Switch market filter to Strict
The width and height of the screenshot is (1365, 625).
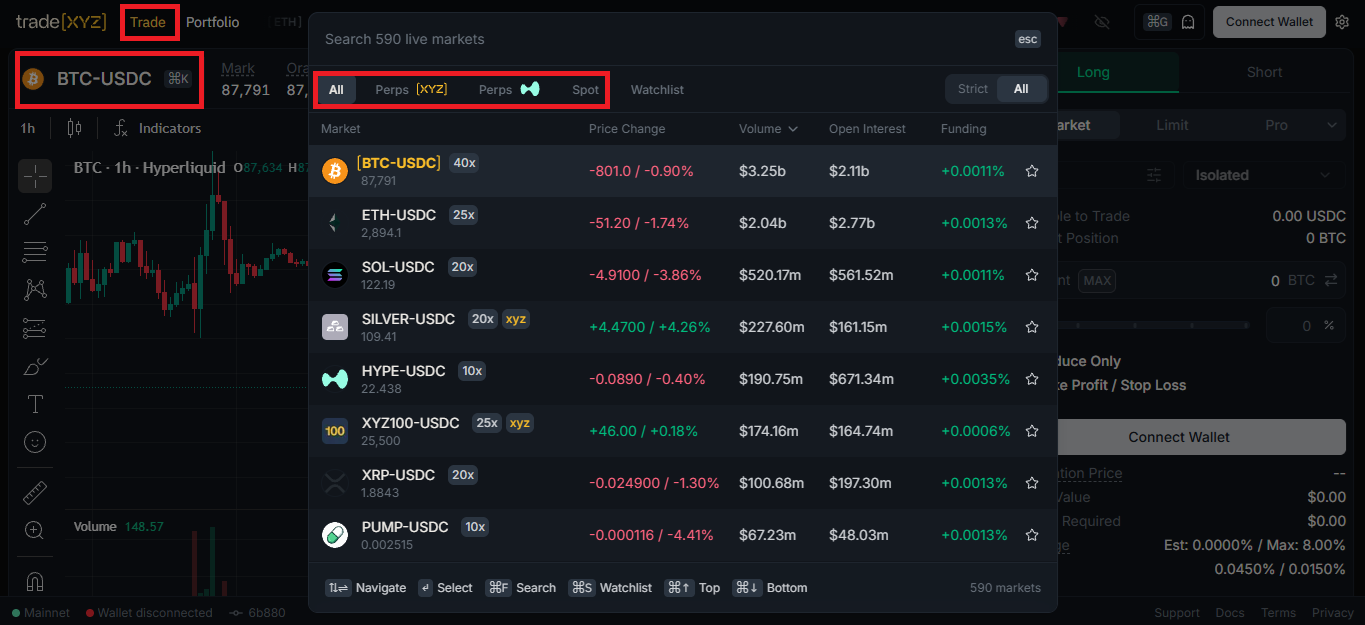pos(972,89)
